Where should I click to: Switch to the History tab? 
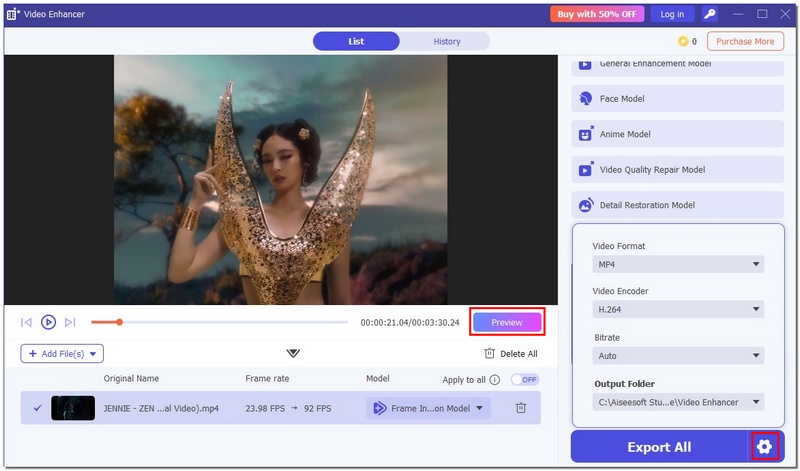(446, 41)
